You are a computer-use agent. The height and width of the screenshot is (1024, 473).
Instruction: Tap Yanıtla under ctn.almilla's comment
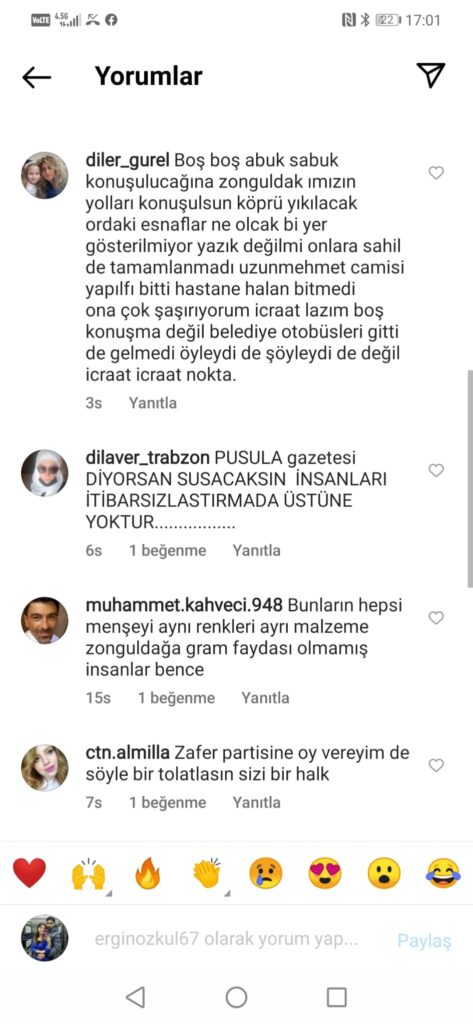(x=257, y=803)
